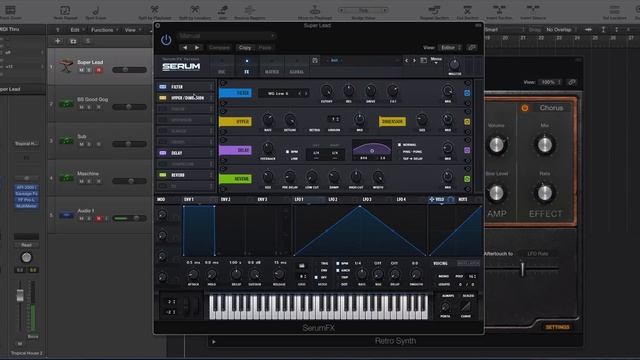Click the Move to Playhead toolbar icon
The image size is (640, 360).
point(315,9)
